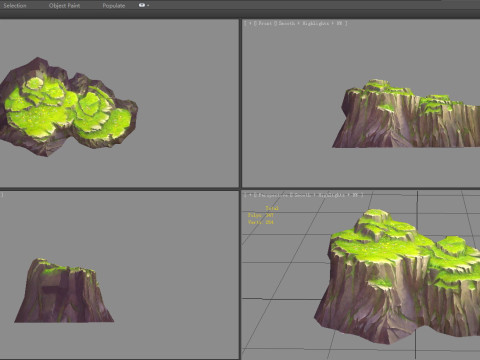This screenshot has height=360, width=480.
Task: Click the Polys: 347 statistic
Action: 261,215
